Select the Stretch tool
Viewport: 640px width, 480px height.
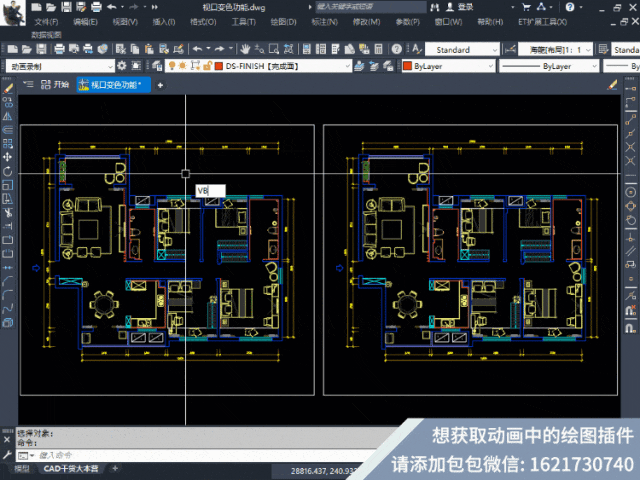[8, 199]
